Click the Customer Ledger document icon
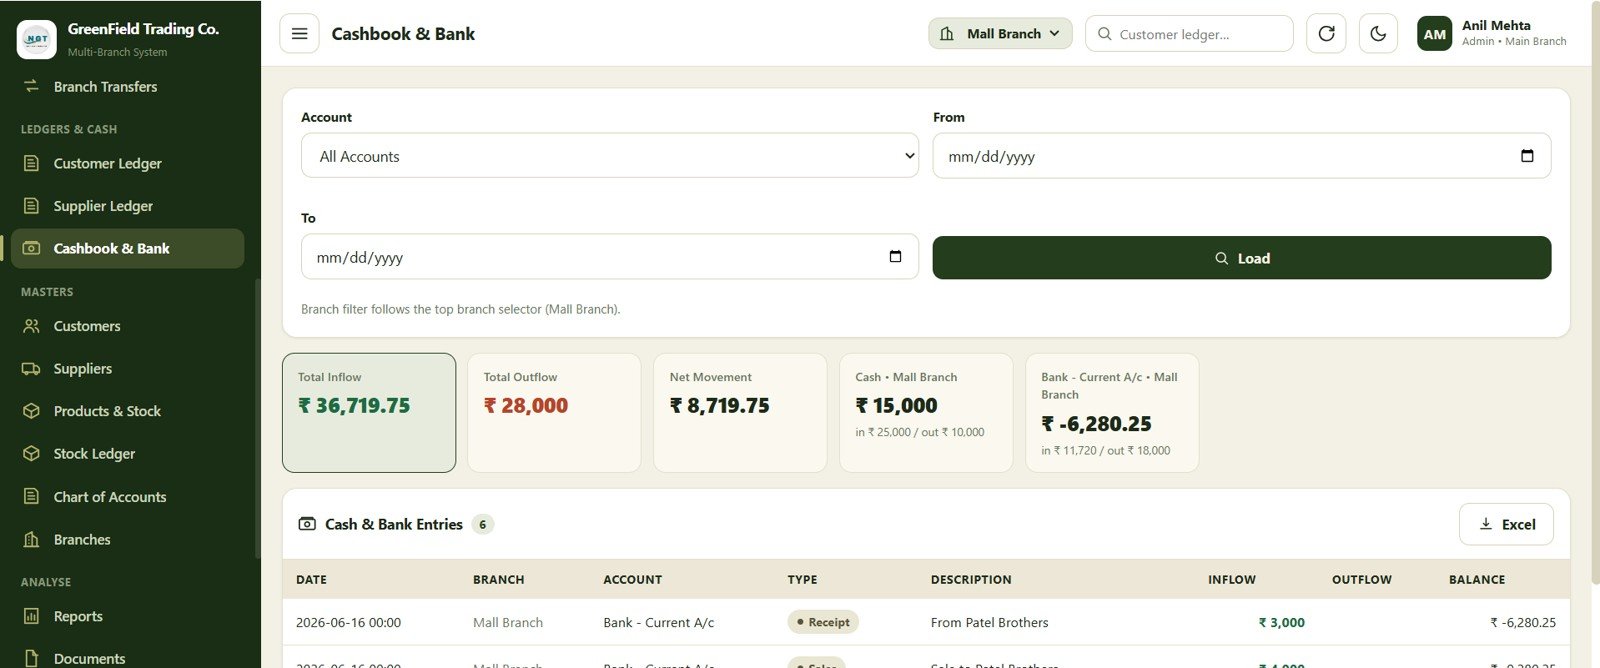Screen dimensions: 1600x668 (x=31, y=163)
